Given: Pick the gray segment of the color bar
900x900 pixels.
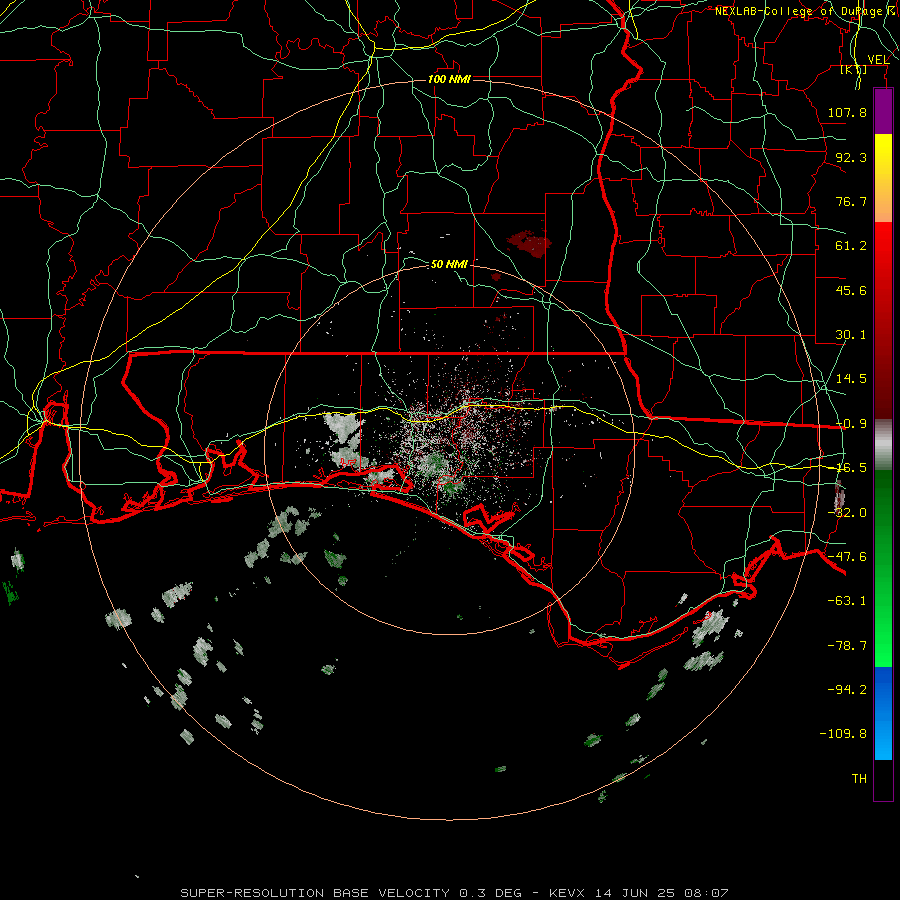Looking at the screenshot, I should pyautogui.click(x=883, y=445).
